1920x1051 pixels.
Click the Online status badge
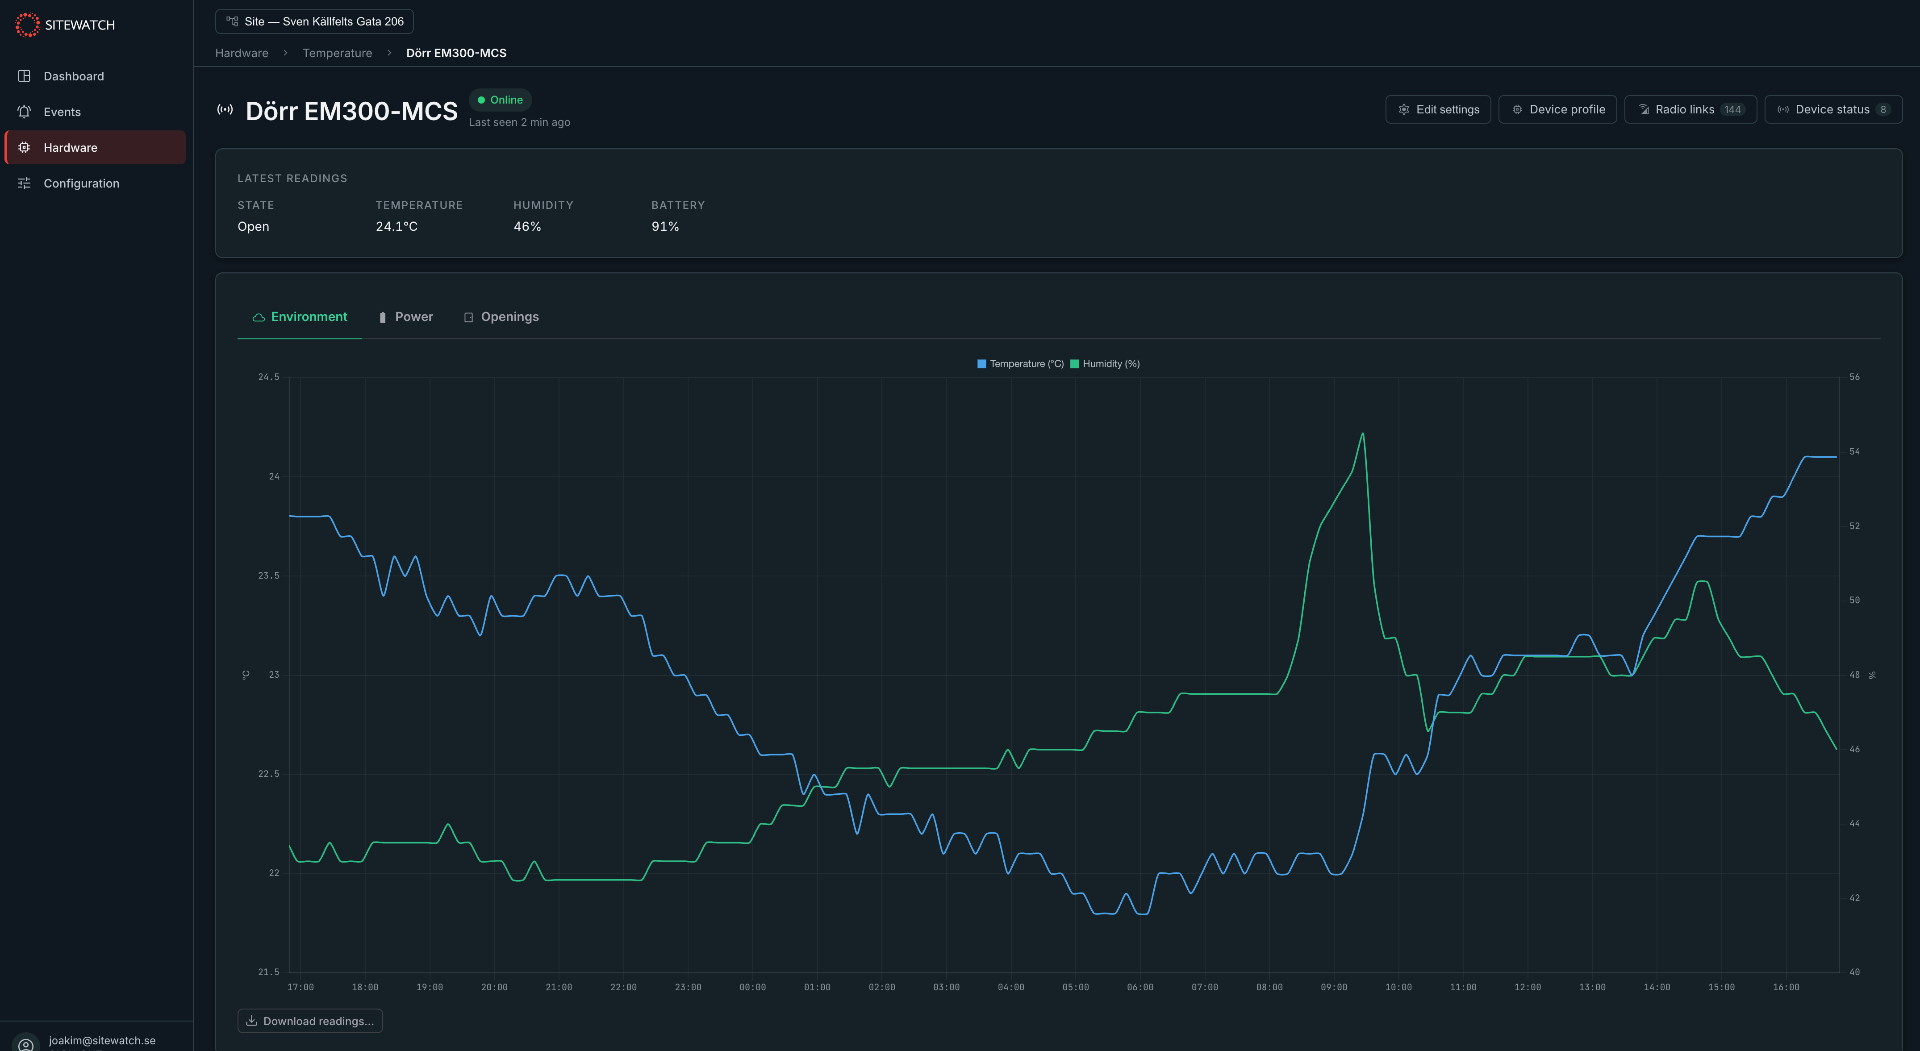pyautogui.click(x=500, y=100)
